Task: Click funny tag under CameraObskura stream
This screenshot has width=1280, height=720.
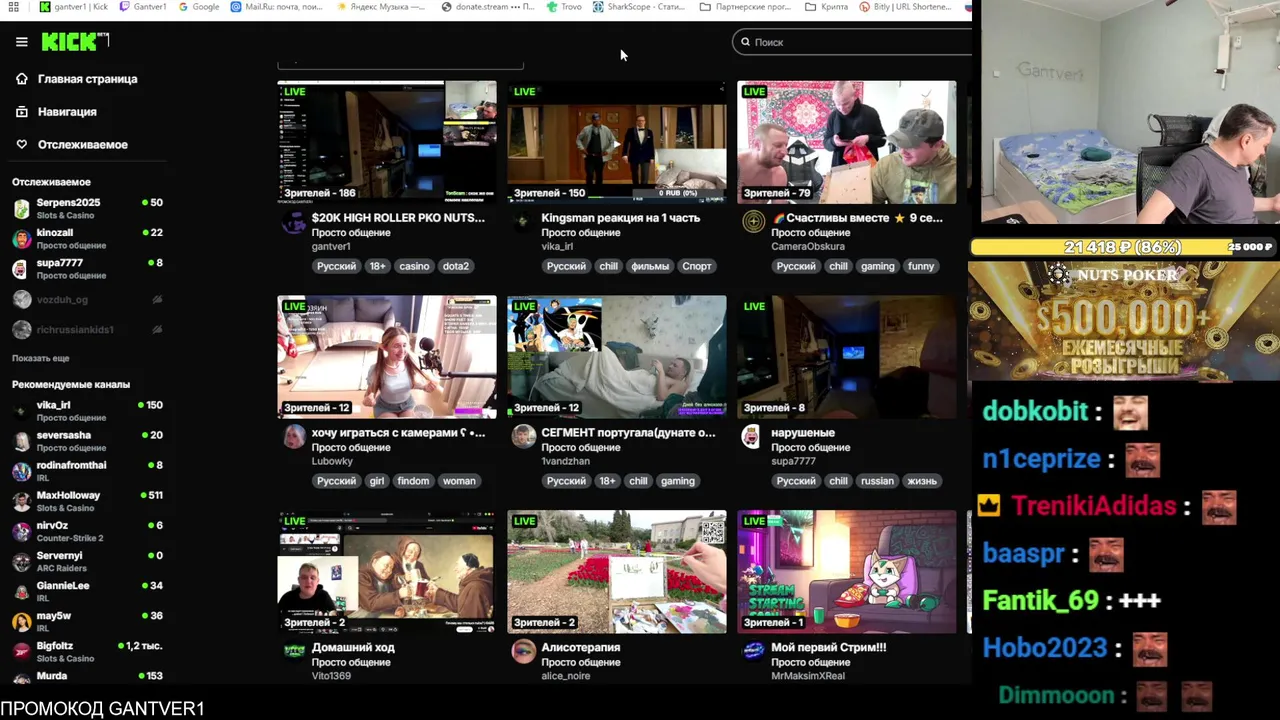Action: 921,266
